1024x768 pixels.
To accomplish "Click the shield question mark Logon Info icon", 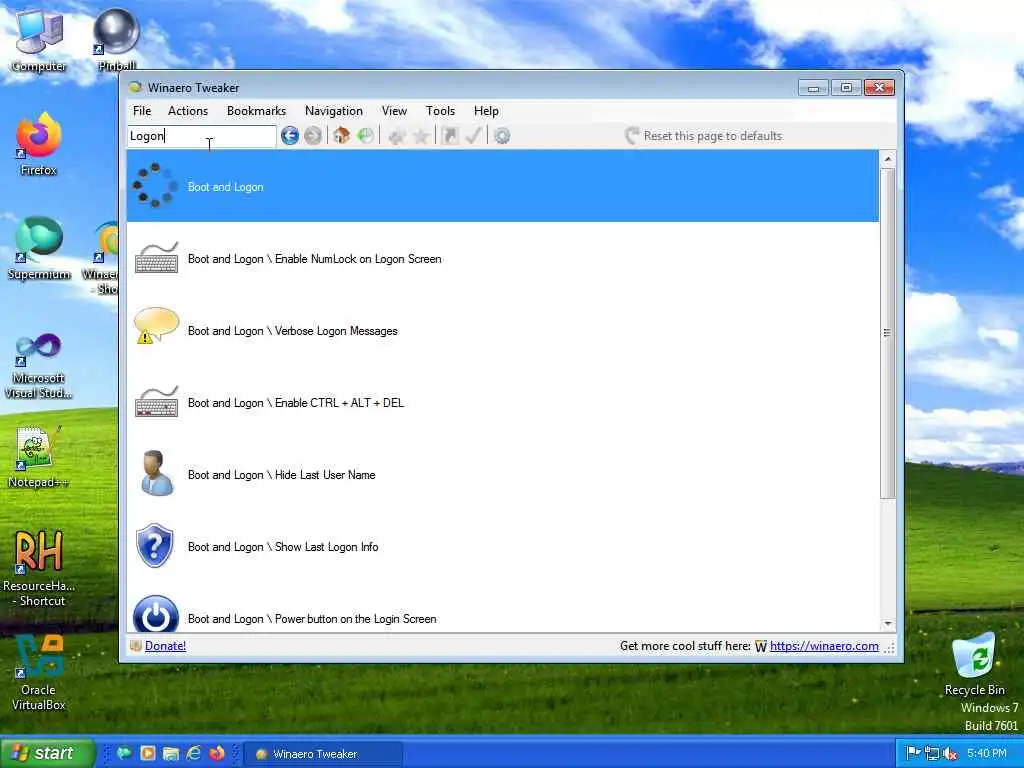I will 155,545.
